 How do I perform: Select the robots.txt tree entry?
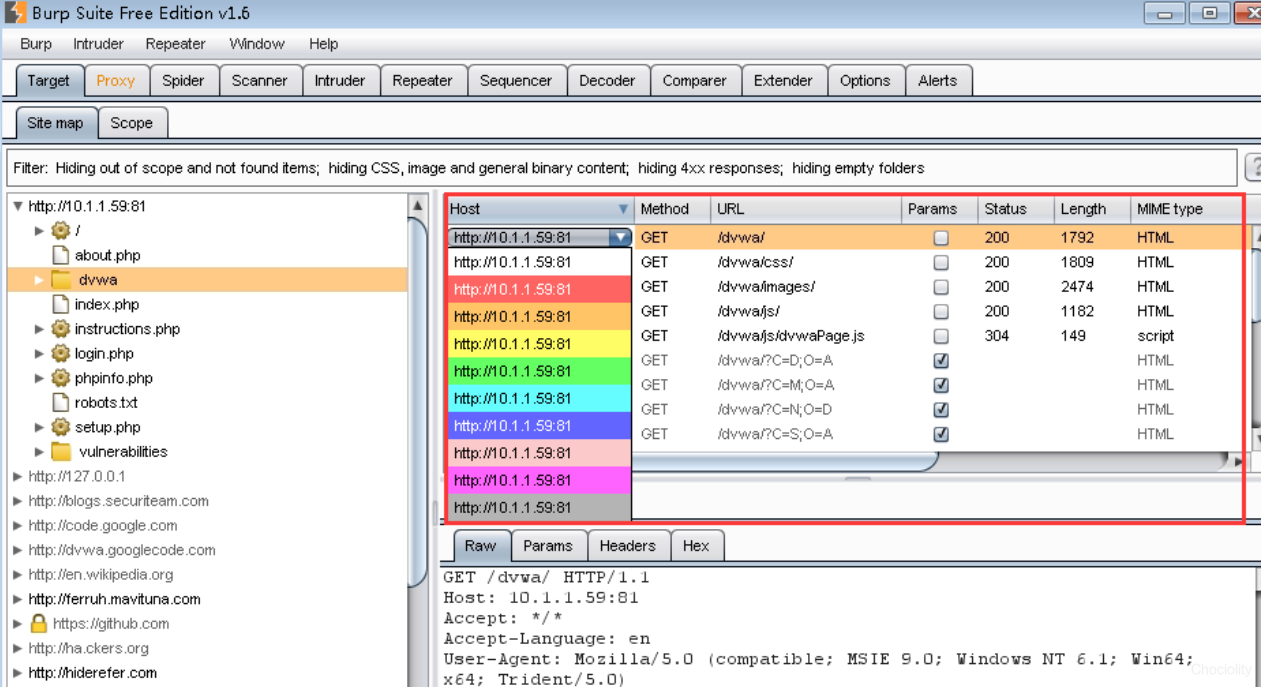click(106, 402)
